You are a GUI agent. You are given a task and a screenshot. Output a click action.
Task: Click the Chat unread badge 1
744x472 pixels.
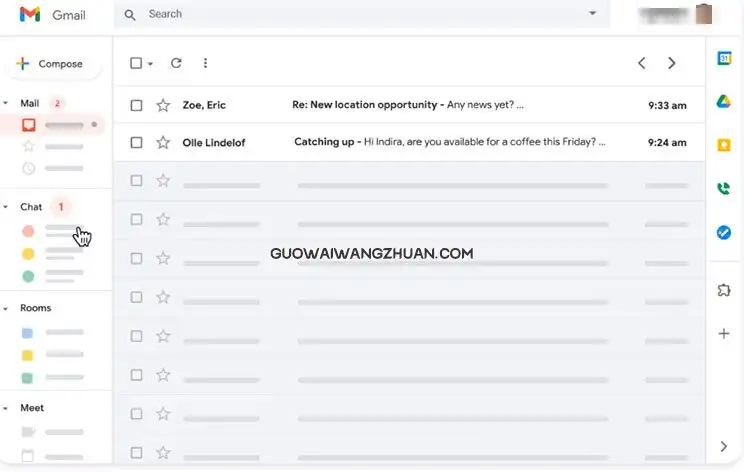(61, 207)
